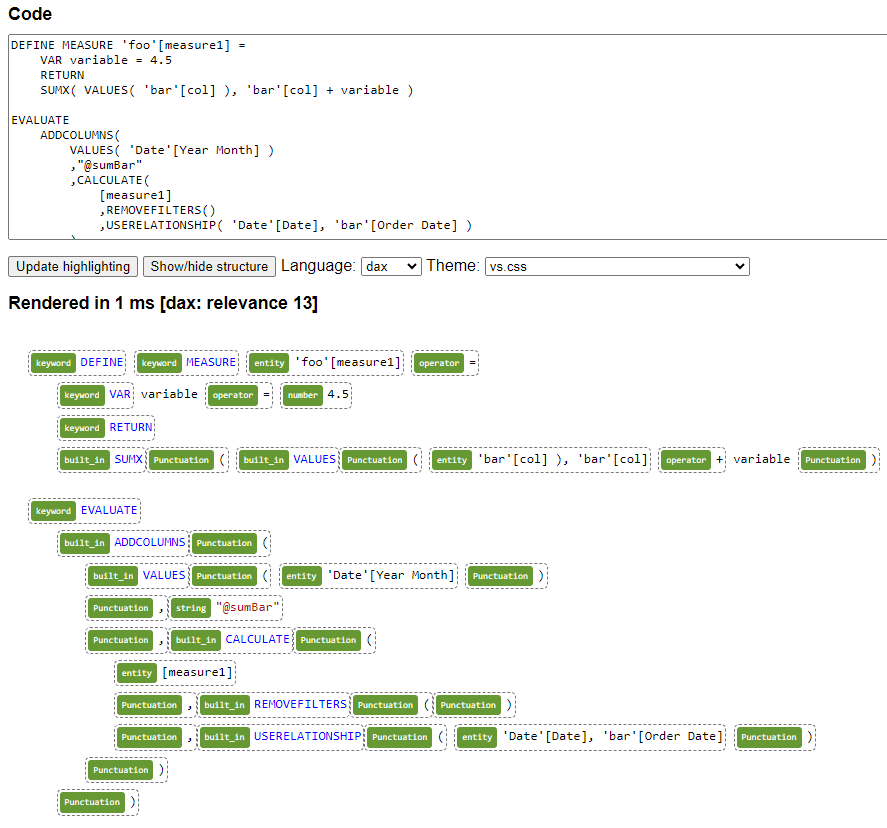Click the keyword badge before EVALUATE
The height and width of the screenshot is (828, 887).
(x=53, y=510)
